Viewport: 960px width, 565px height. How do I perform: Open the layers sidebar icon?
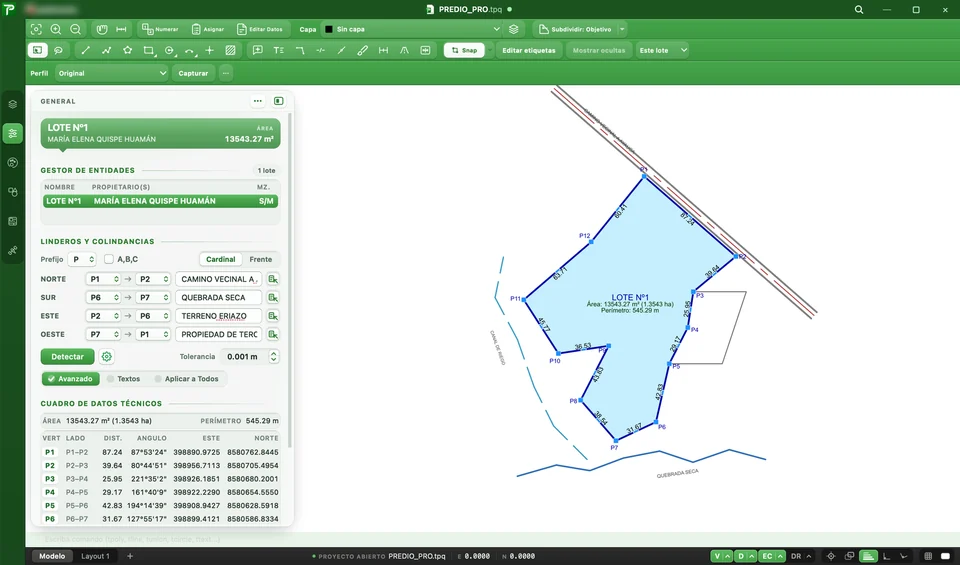coord(13,104)
